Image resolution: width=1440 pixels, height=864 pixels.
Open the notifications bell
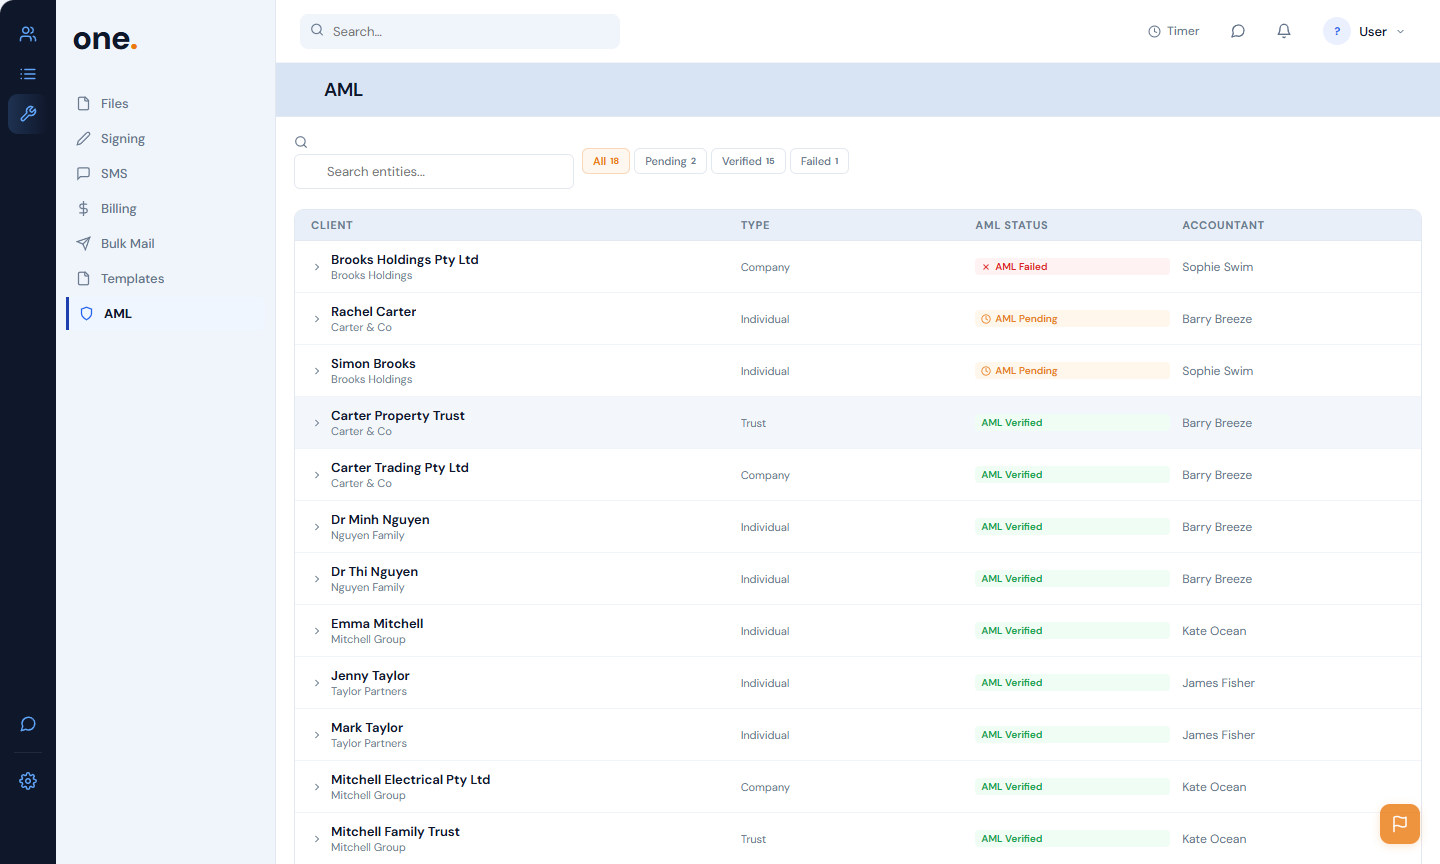click(x=1284, y=31)
